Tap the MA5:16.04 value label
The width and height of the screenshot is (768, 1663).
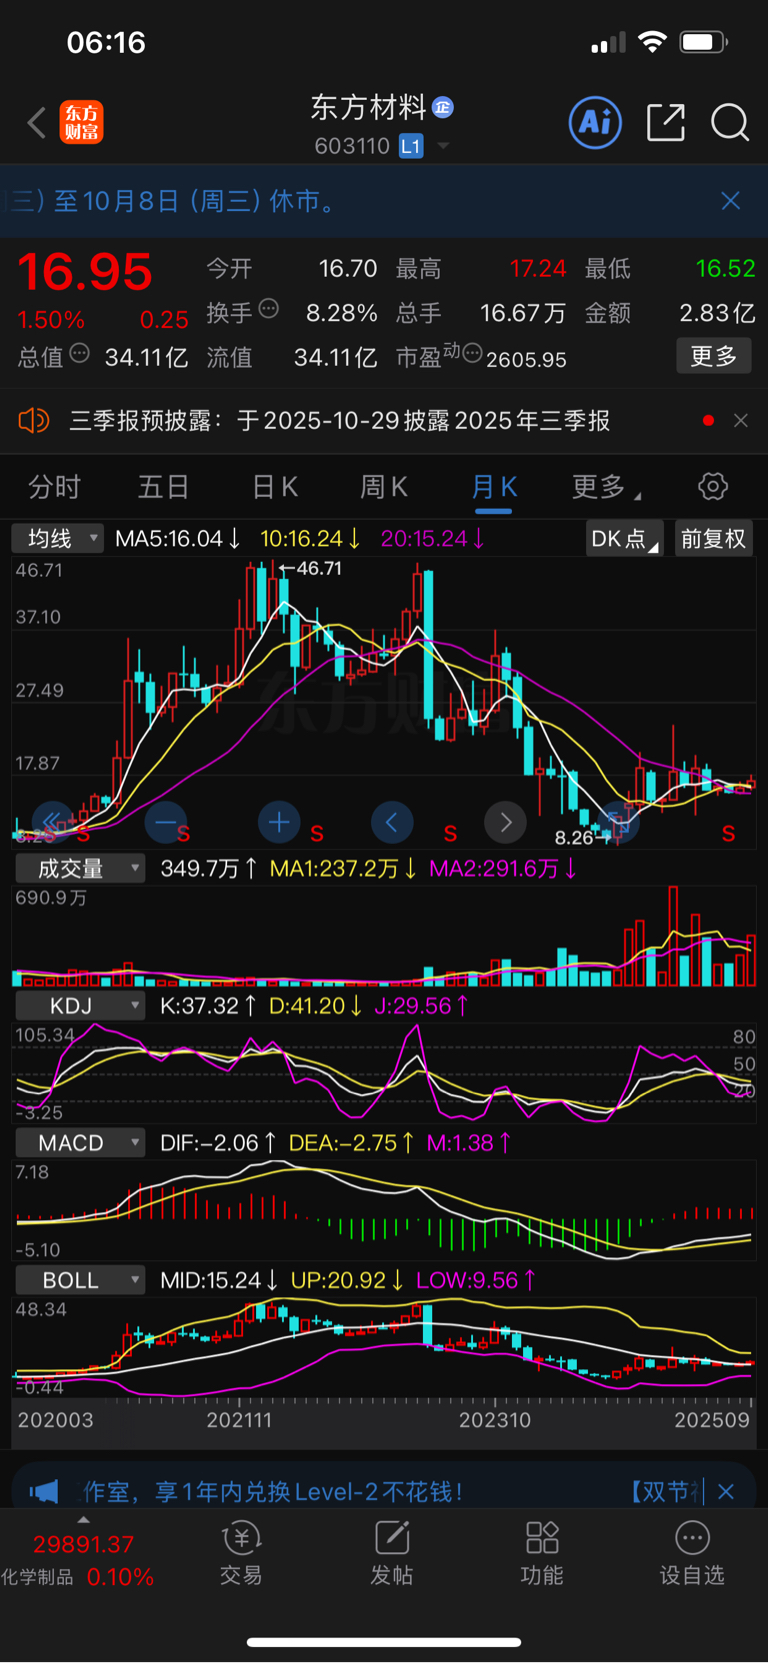178,539
